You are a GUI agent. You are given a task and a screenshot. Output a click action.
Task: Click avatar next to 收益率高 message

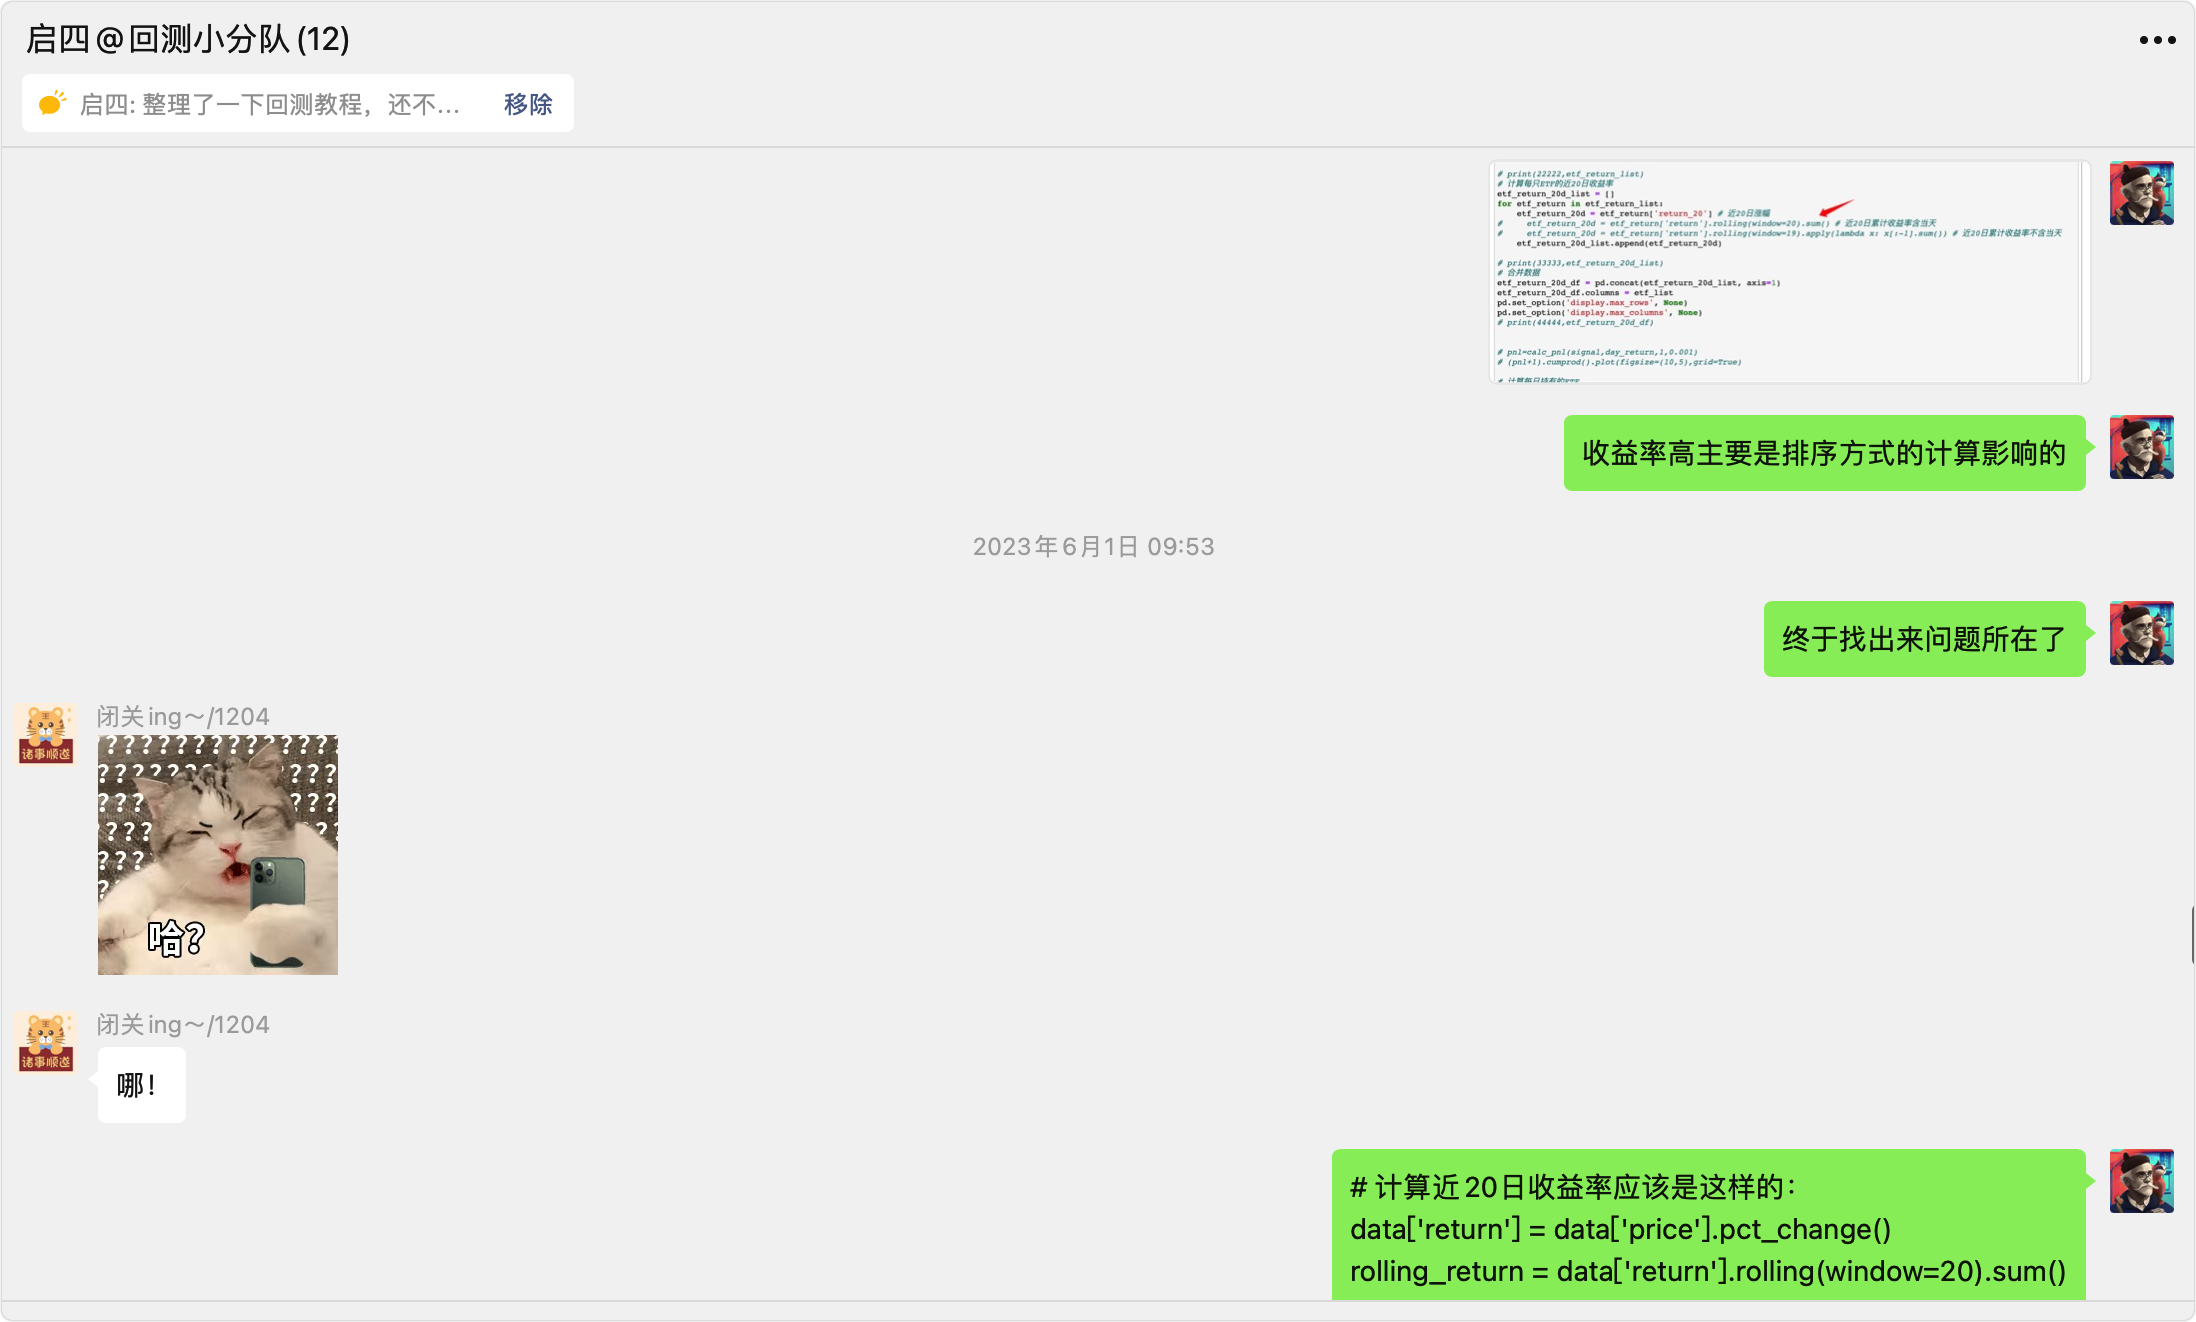pos(2141,447)
